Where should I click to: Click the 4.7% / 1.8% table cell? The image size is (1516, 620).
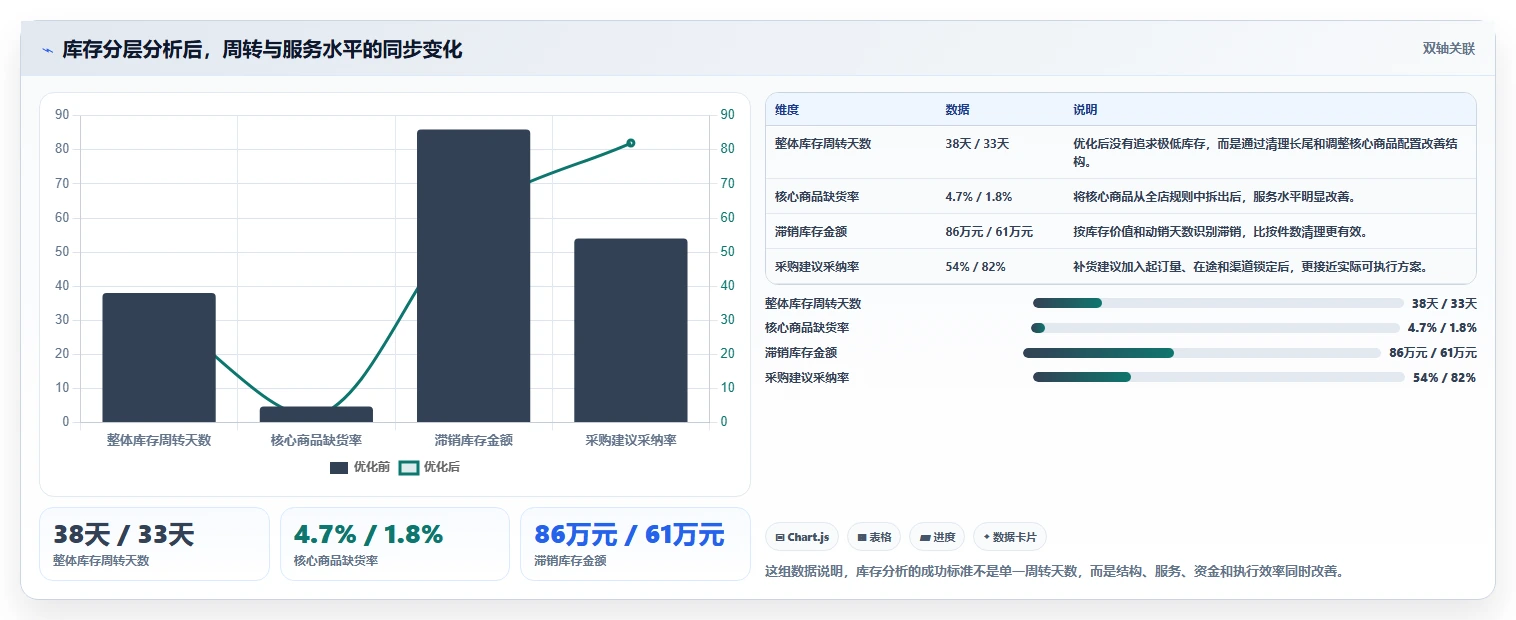(978, 197)
